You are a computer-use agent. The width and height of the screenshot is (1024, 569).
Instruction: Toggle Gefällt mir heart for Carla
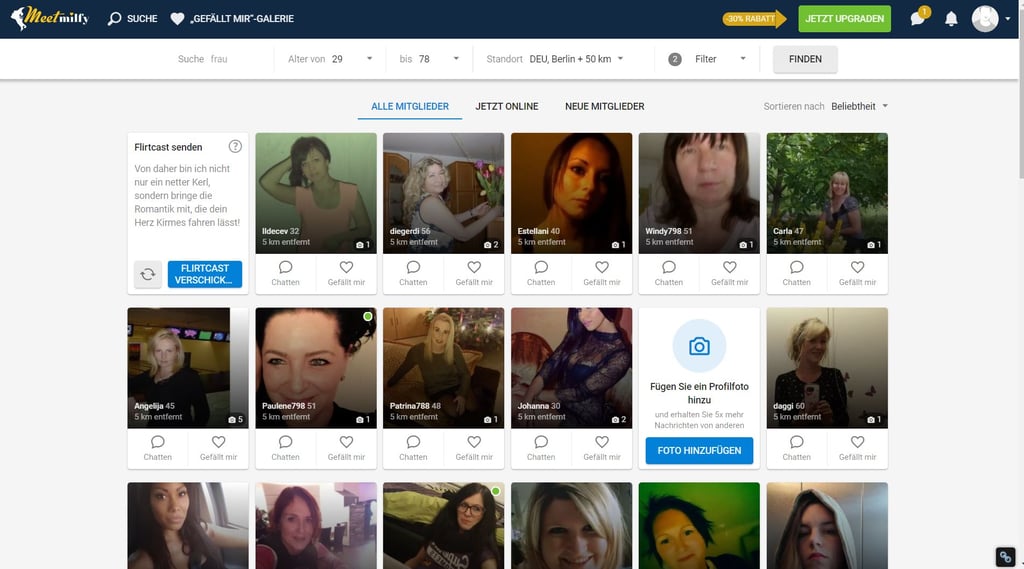click(x=857, y=268)
